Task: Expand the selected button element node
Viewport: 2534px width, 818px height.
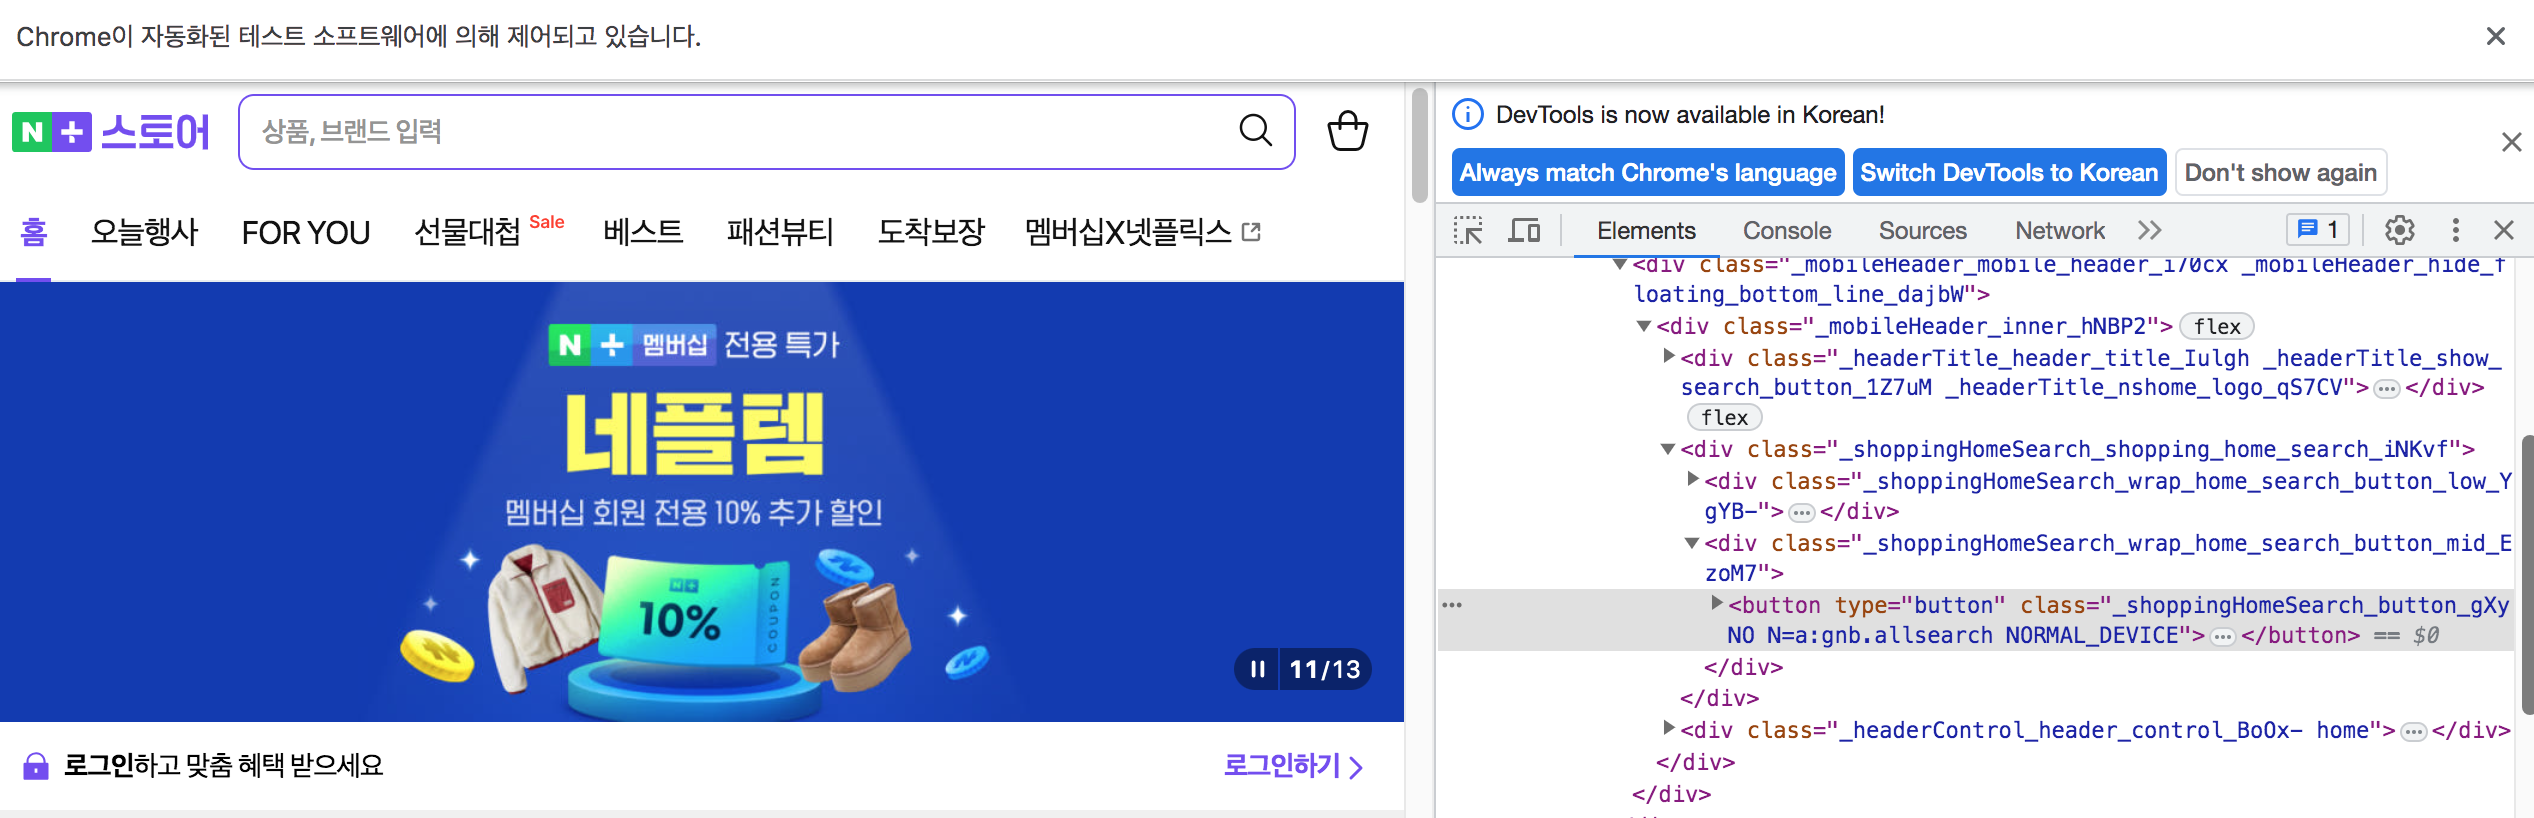Action: click(x=1716, y=602)
